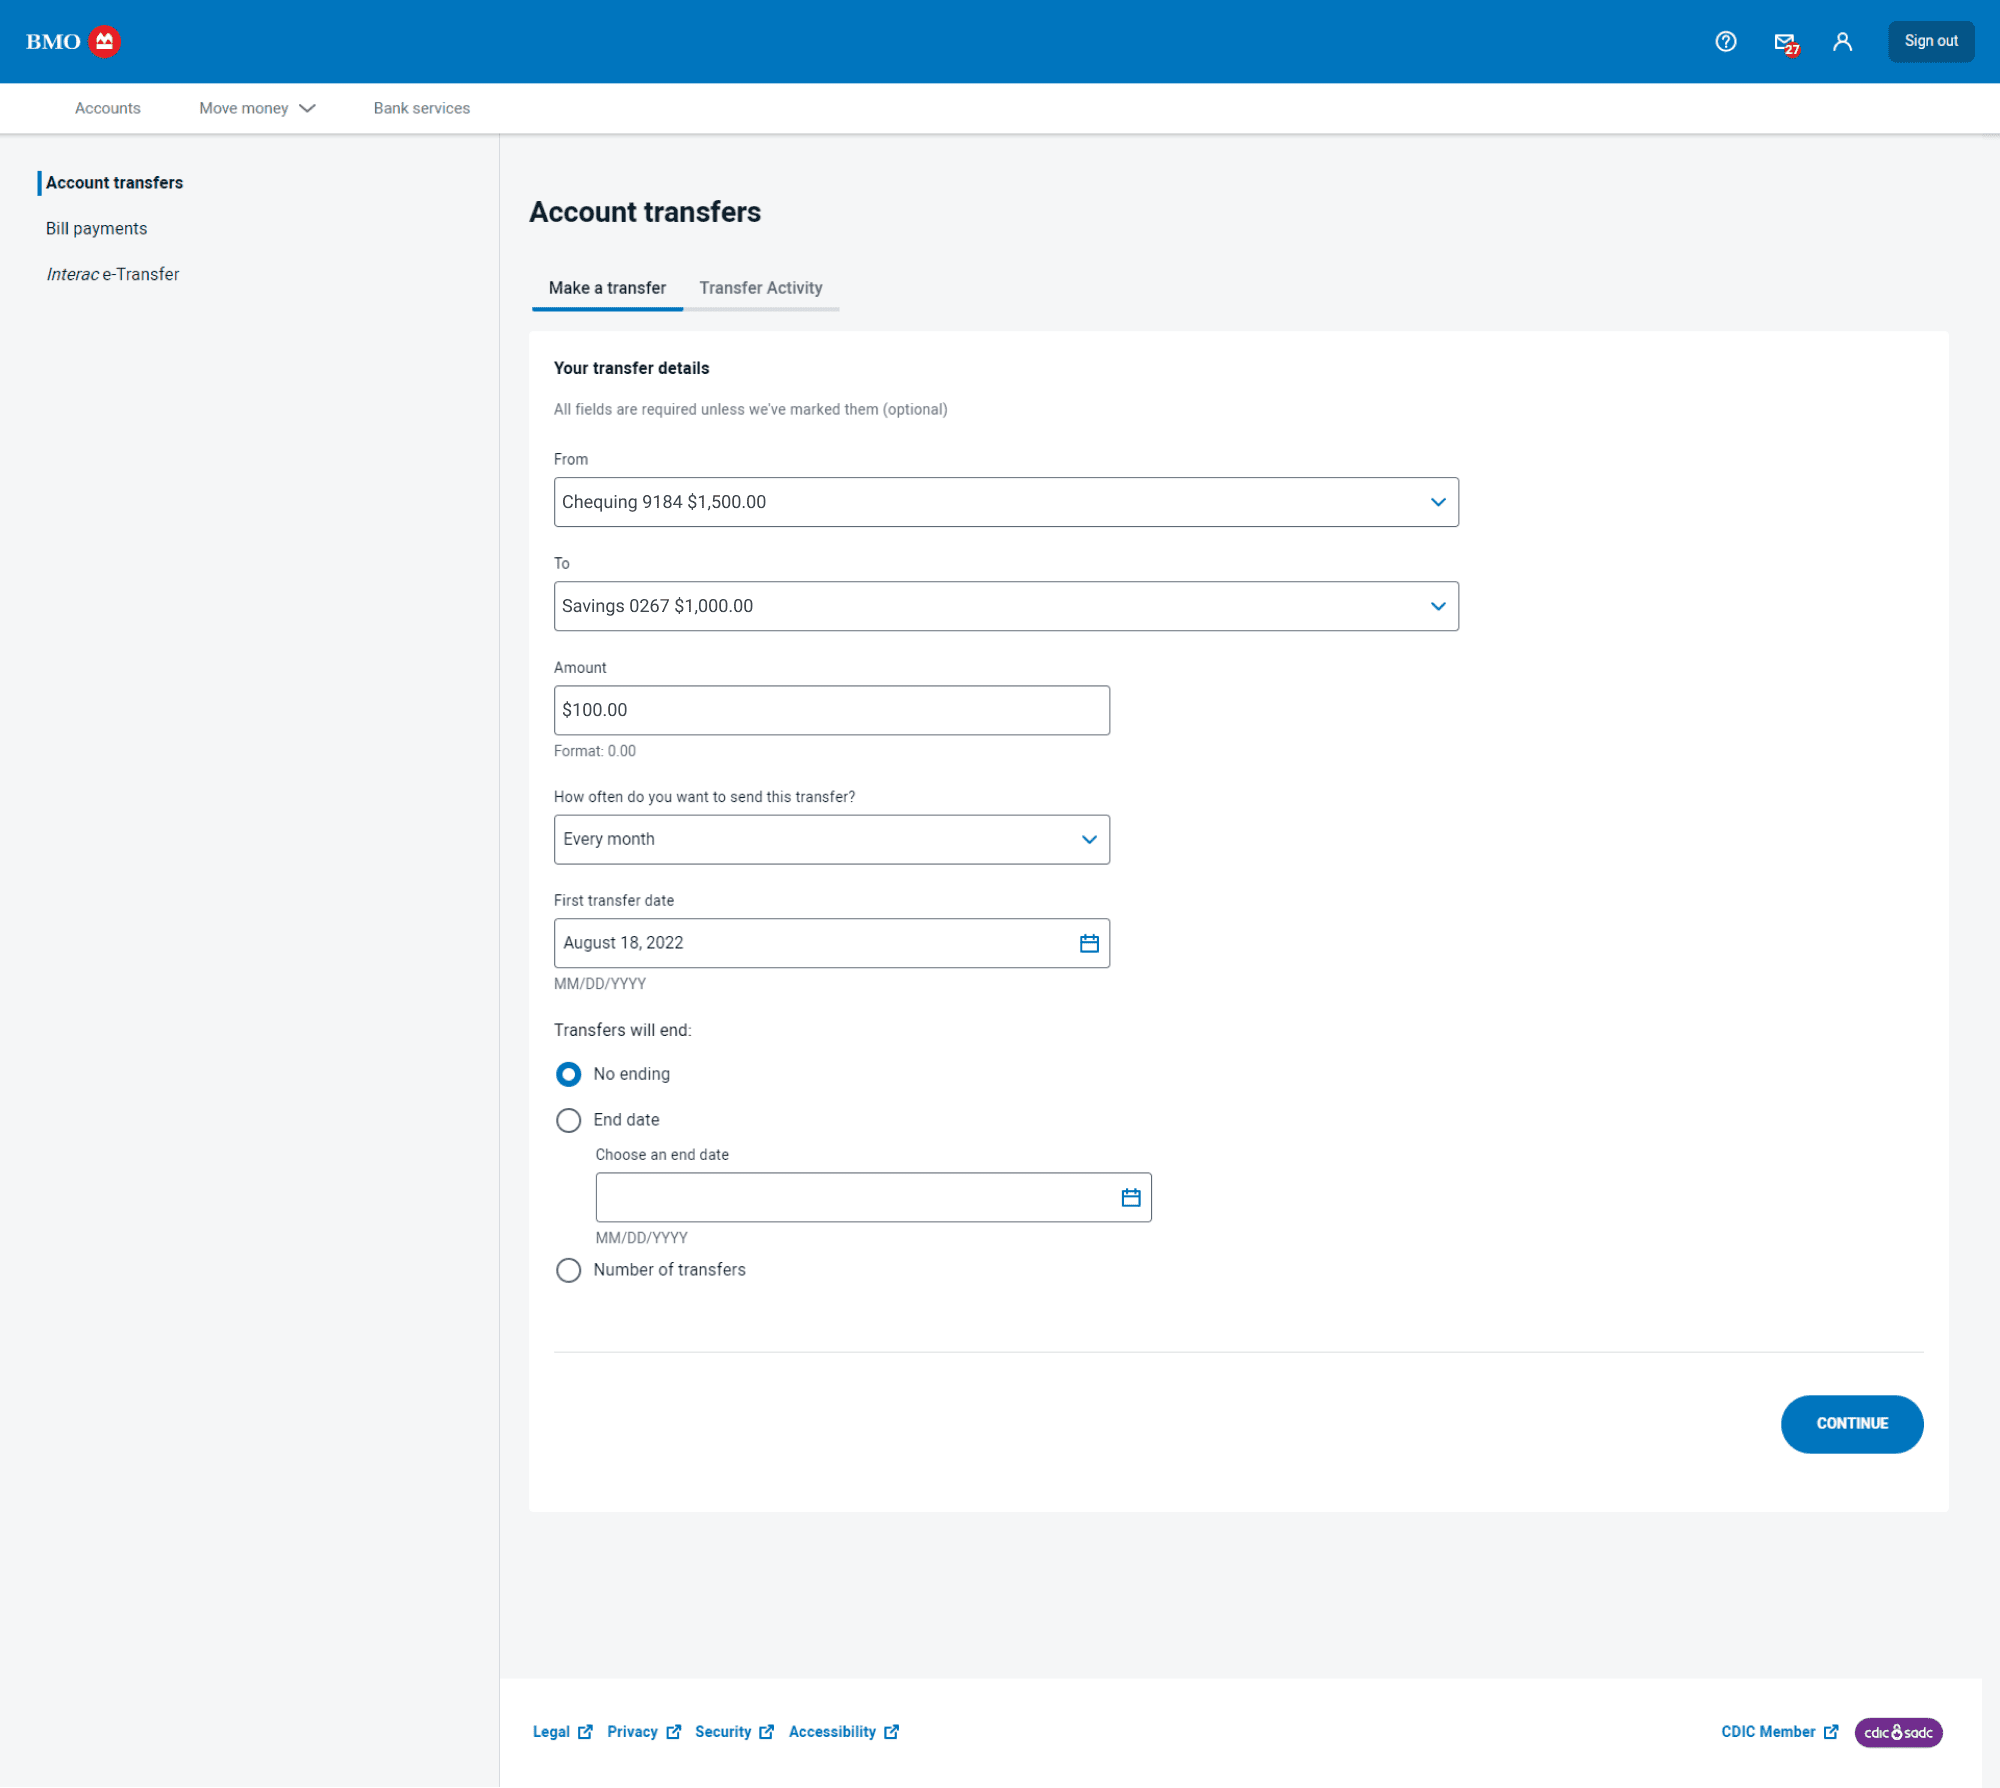
Task: Switch to Transfer Activity tab
Action: [761, 288]
